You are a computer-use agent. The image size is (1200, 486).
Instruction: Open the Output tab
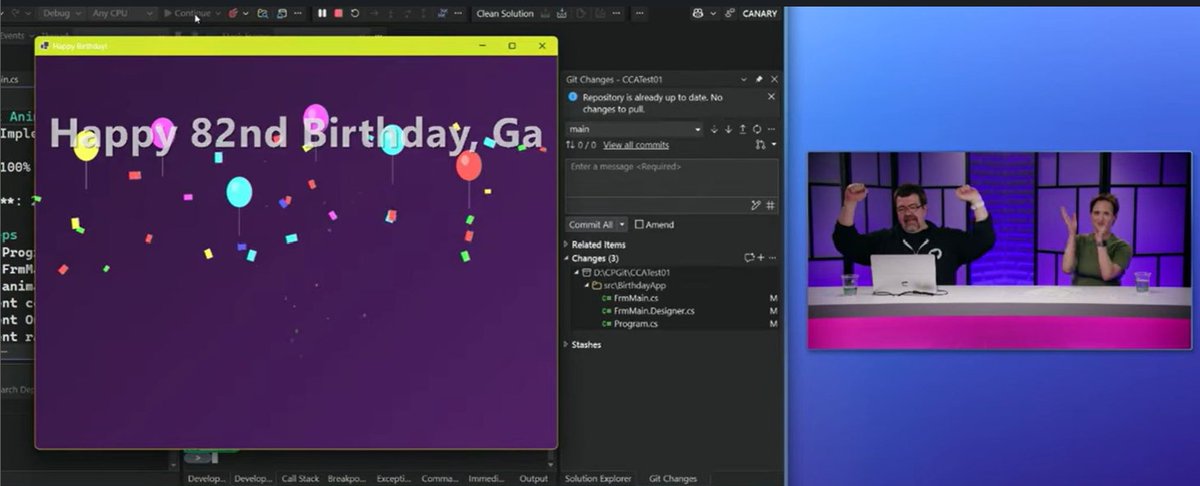pyautogui.click(x=533, y=478)
